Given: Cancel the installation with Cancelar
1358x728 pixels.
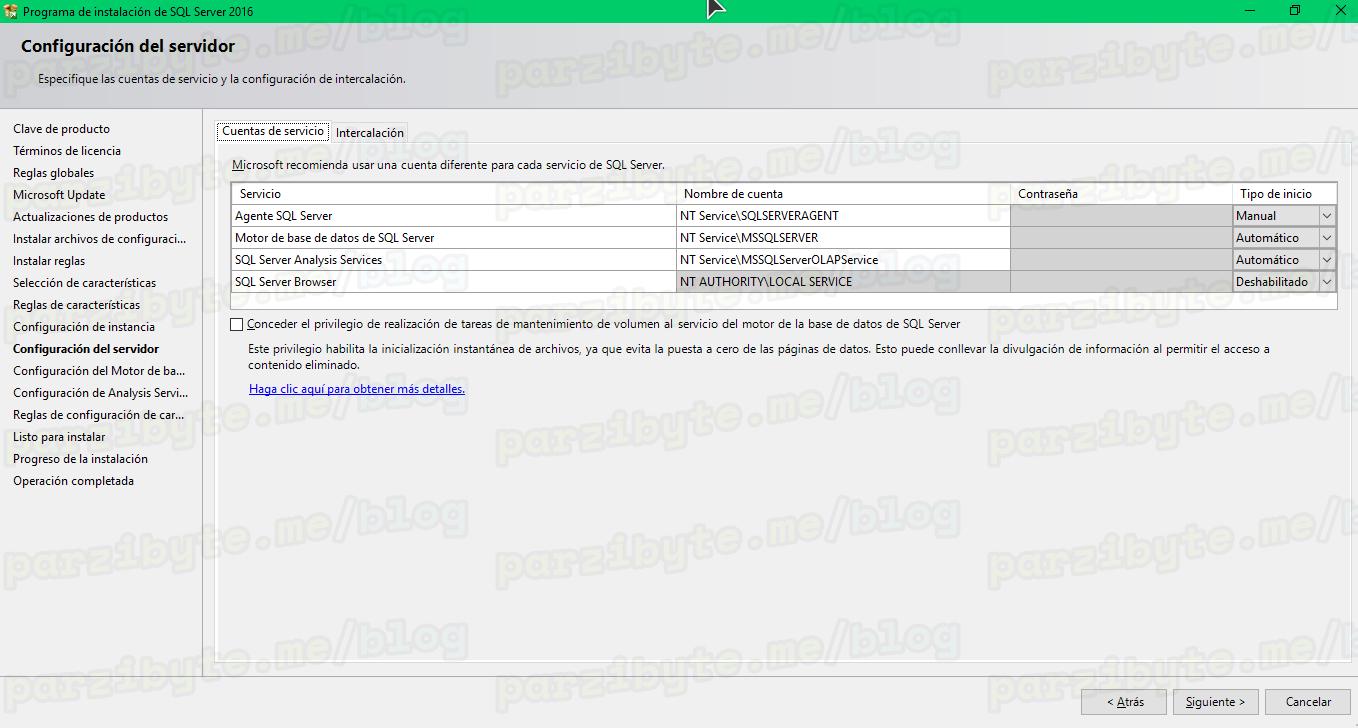Looking at the screenshot, I should point(1308,702).
